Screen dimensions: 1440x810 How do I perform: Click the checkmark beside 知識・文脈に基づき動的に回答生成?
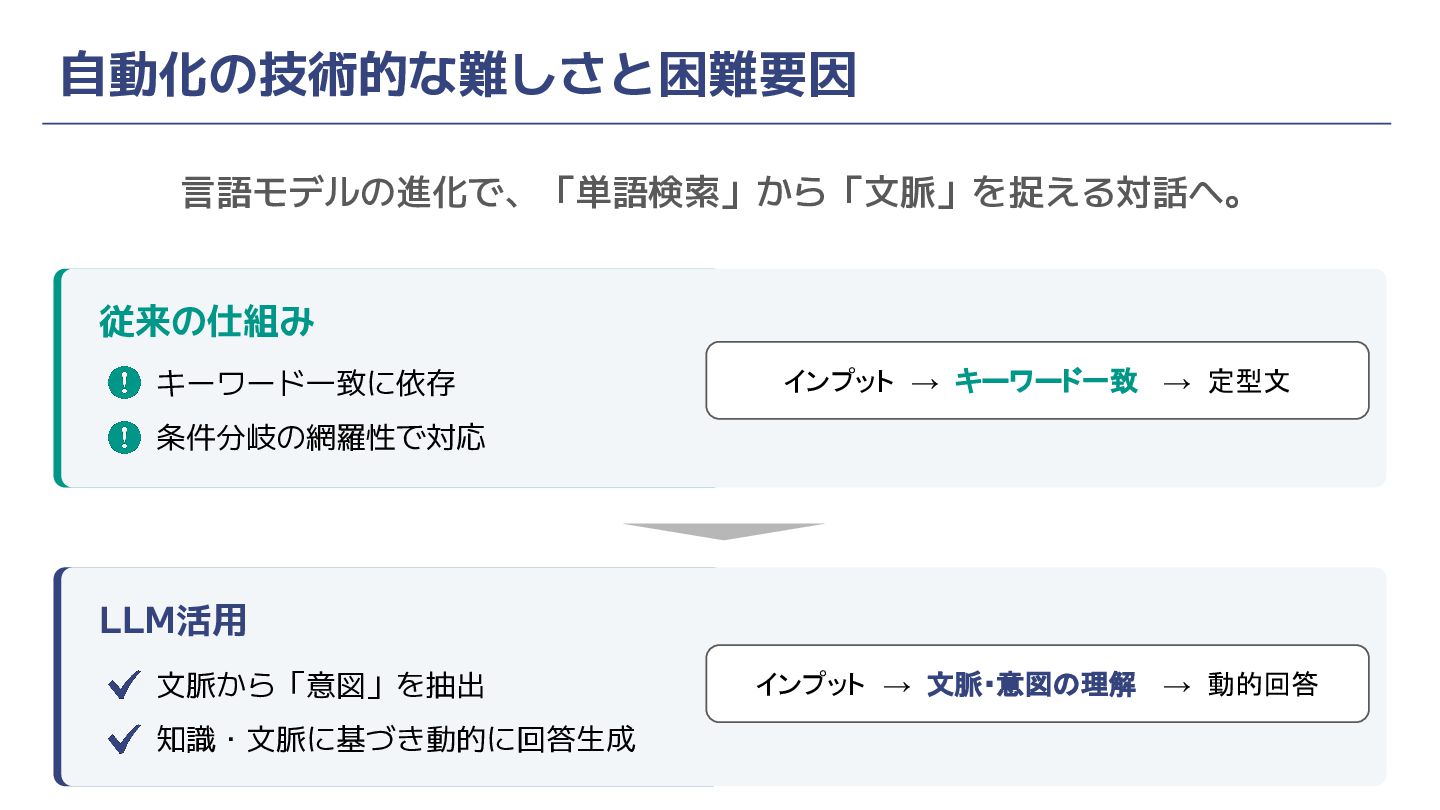point(124,740)
